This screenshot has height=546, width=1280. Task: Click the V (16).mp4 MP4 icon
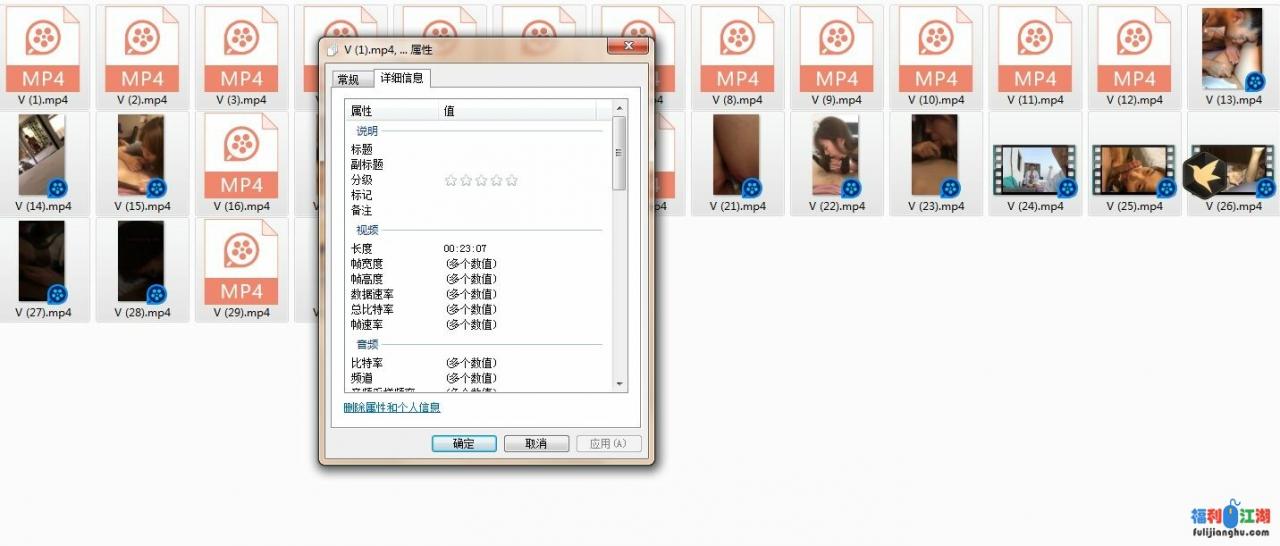(x=241, y=156)
